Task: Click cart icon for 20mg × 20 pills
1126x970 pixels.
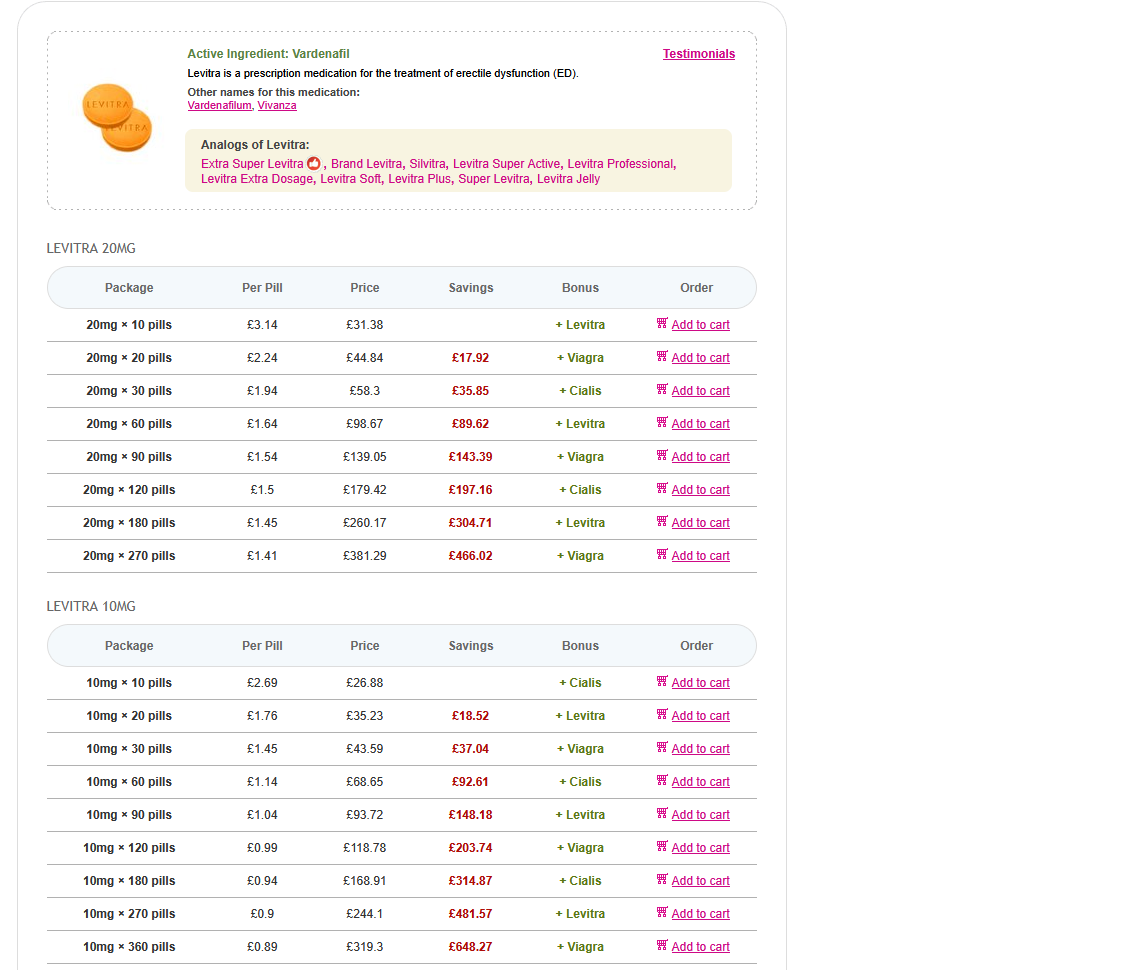Action: 662,356
